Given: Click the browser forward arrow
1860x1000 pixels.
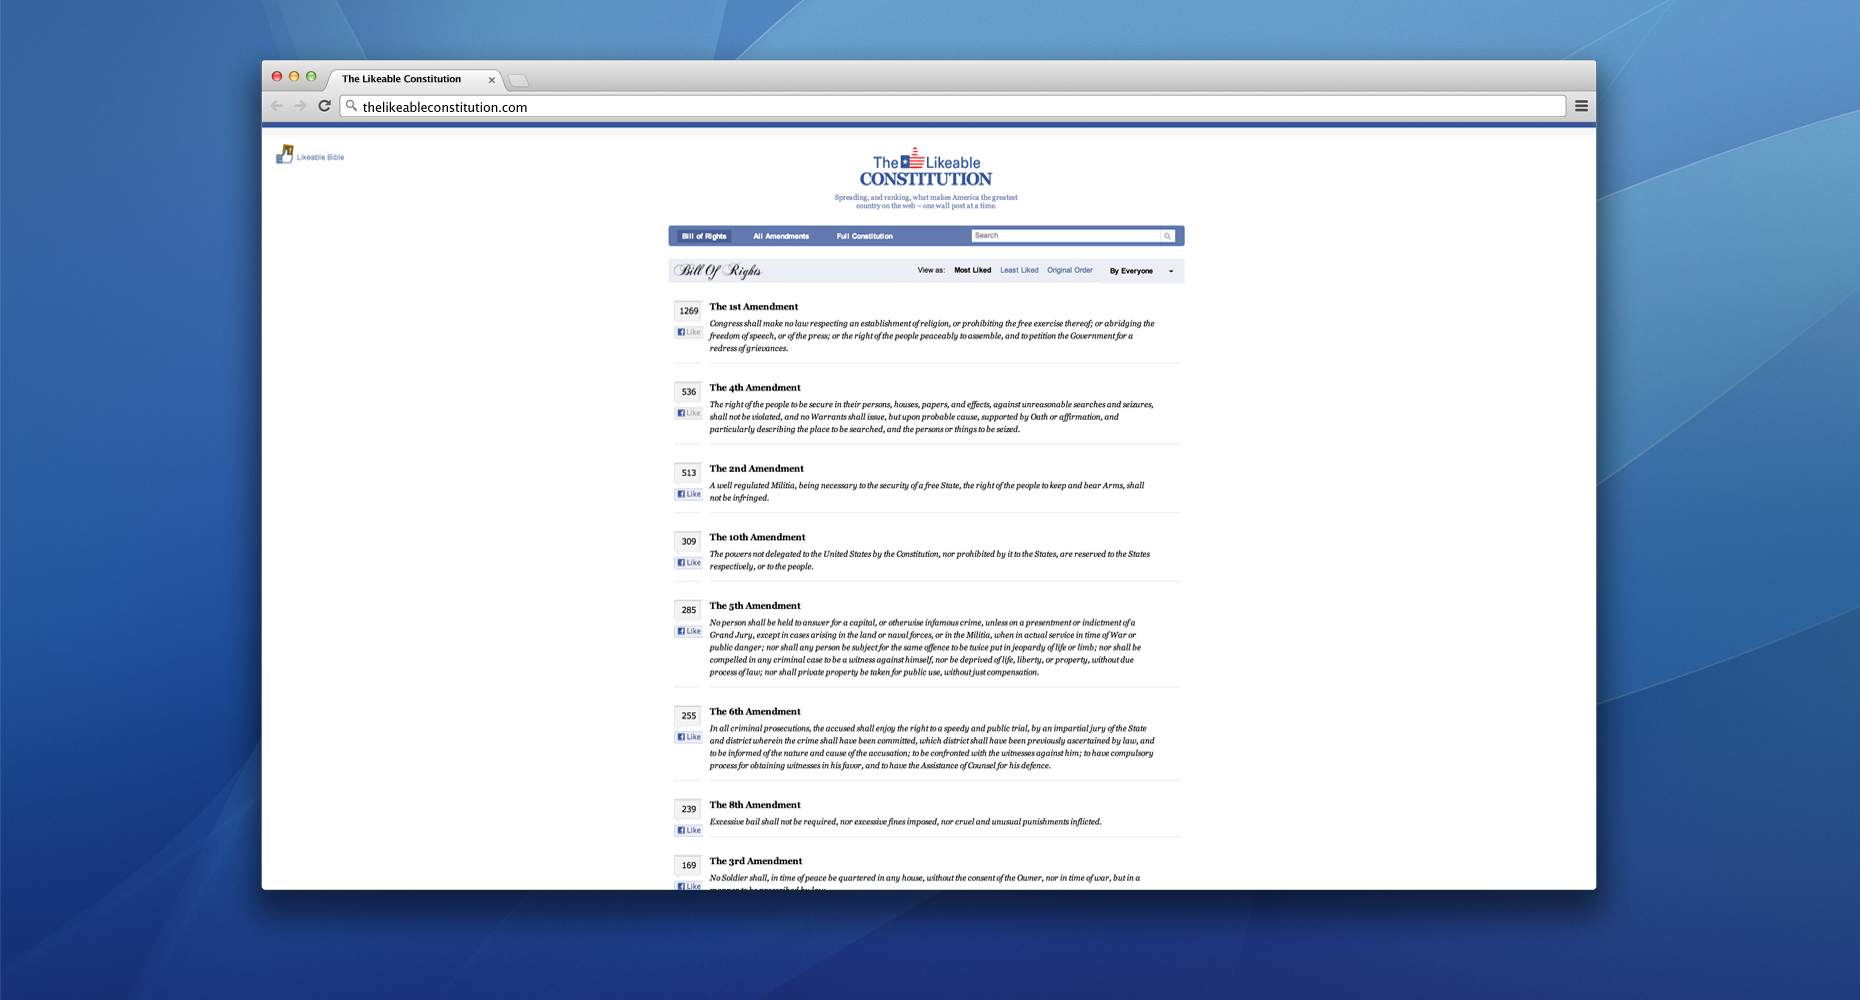Looking at the screenshot, I should pyautogui.click(x=300, y=106).
